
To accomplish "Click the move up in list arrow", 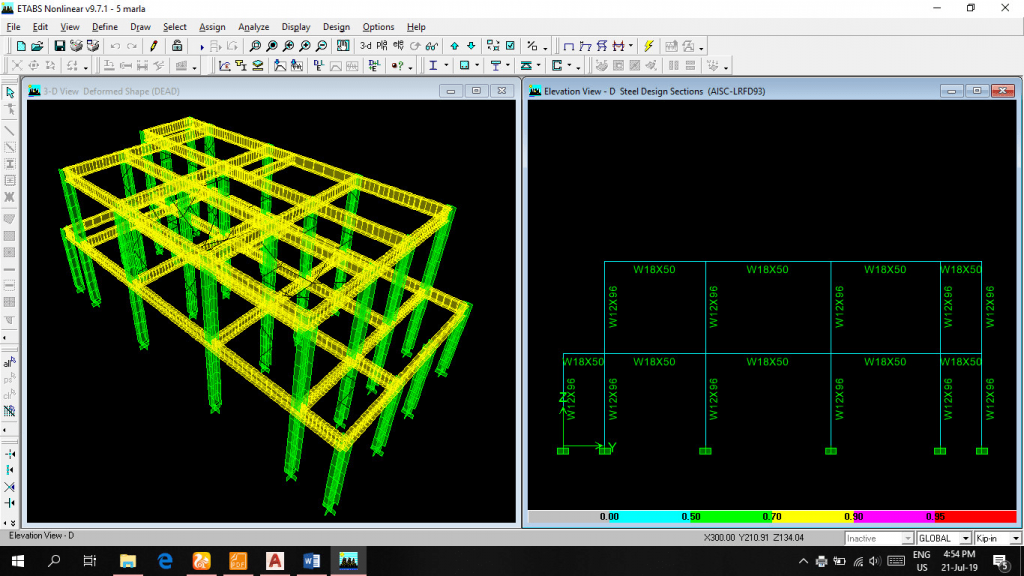I will (454, 46).
